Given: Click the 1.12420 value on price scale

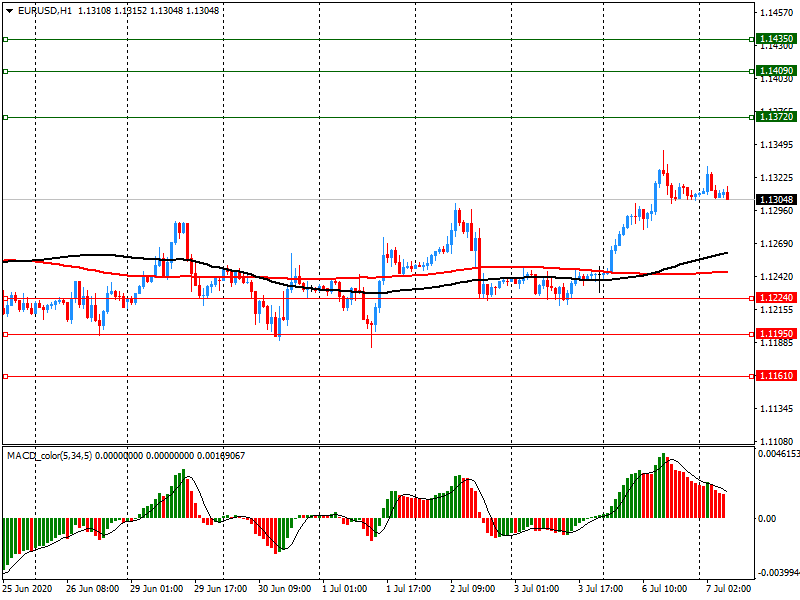Looking at the screenshot, I should [x=776, y=277].
